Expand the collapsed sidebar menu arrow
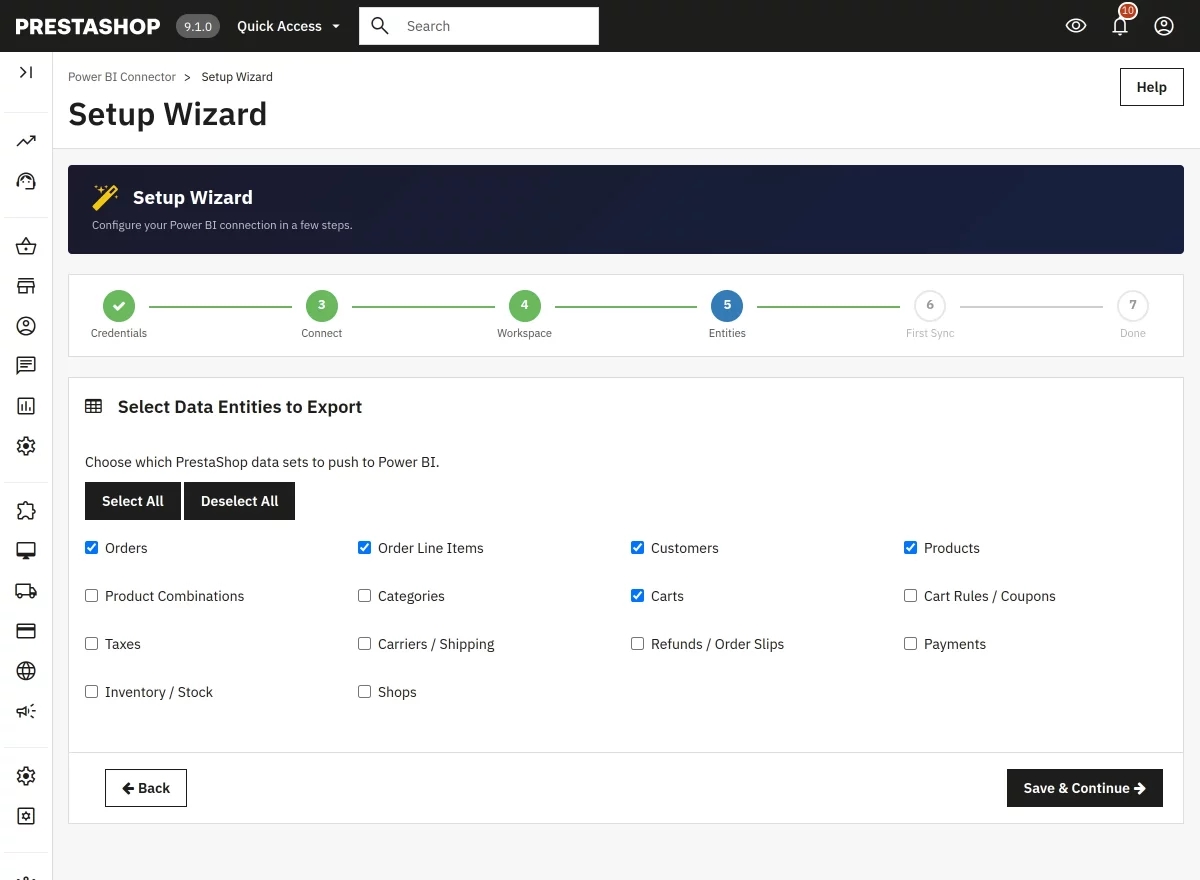Screen dimensions: 1200x880 (x=26, y=72)
